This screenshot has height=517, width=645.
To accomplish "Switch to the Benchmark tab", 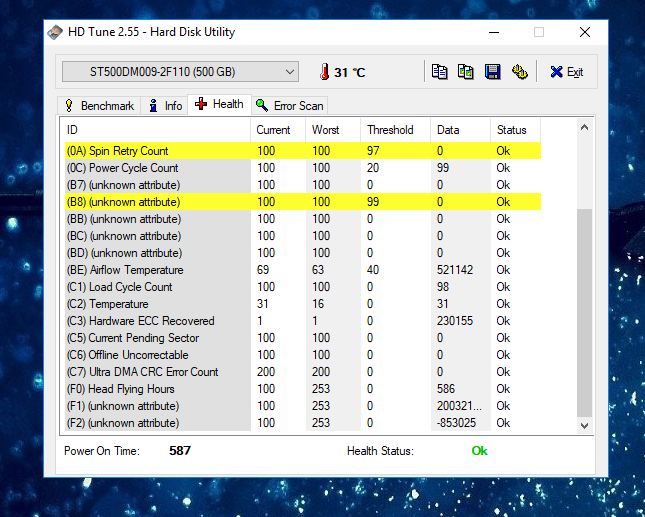I will point(99,106).
